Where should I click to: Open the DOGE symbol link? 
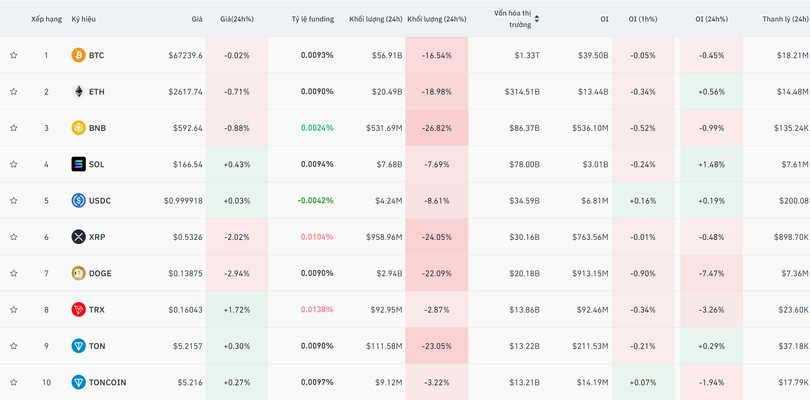tap(100, 273)
